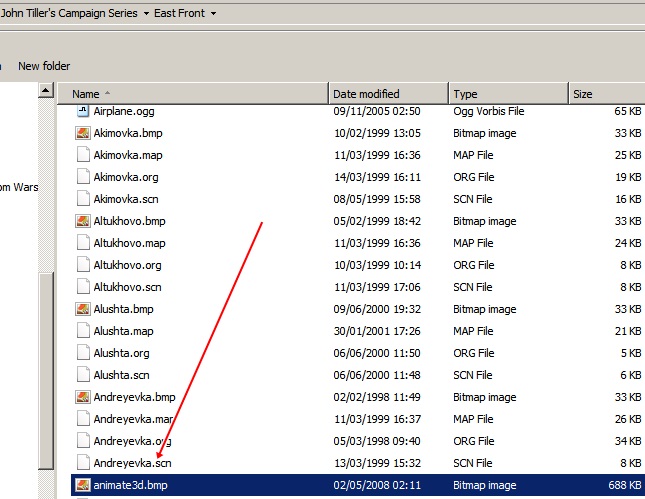Click the Andreyevka.org file icon

tap(83, 441)
